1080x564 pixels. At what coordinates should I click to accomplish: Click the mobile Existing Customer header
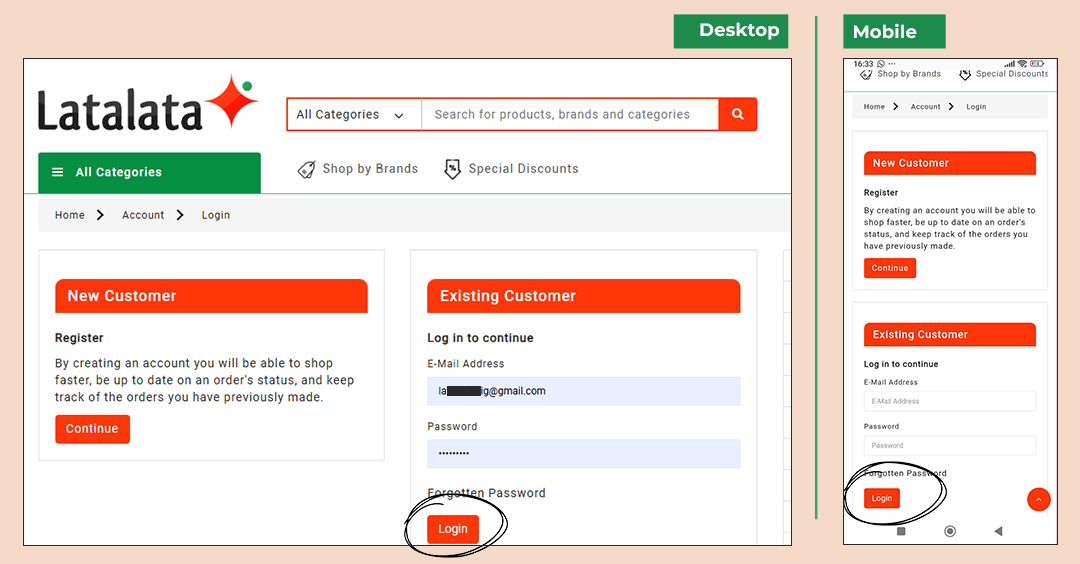pyautogui.click(x=950, y=335)
